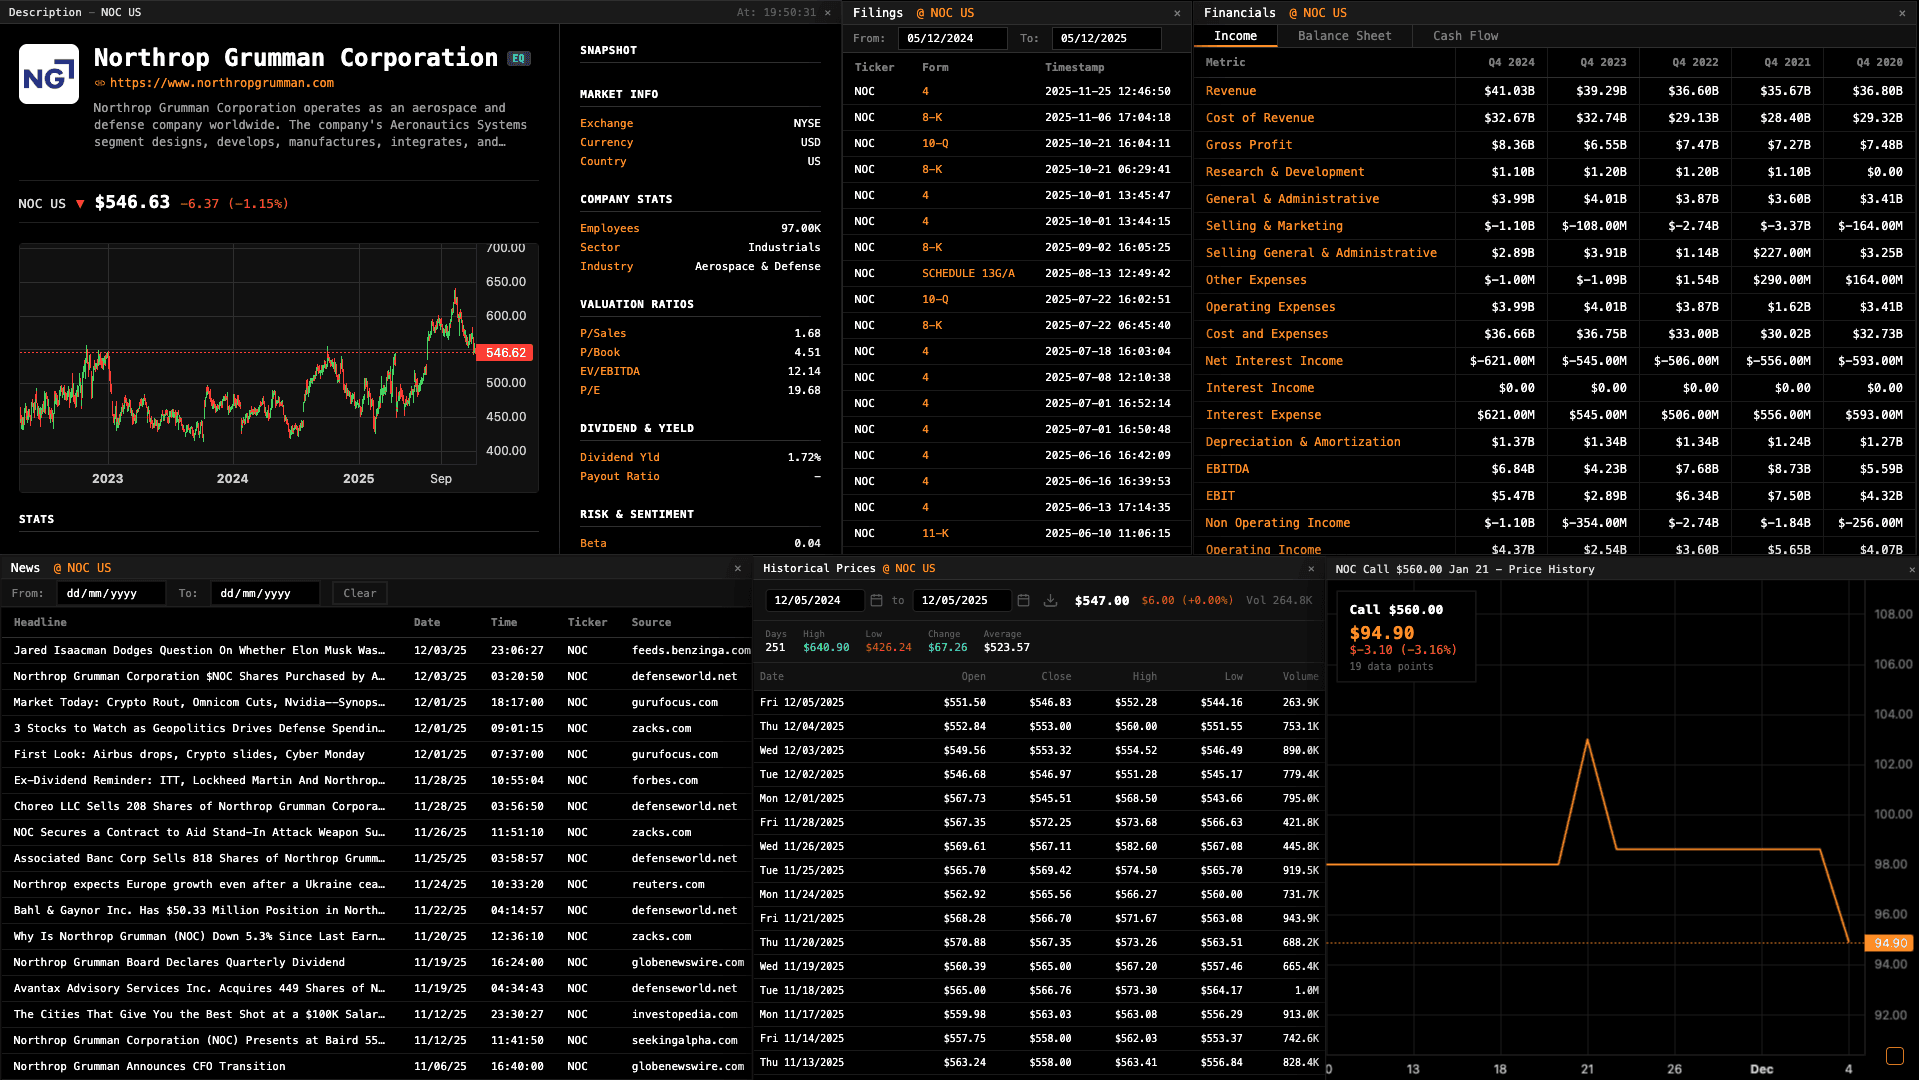1919x1080 pixels.
Task: Click the Timestamp column header in Filings
Action: click(x=1074, y=67)
